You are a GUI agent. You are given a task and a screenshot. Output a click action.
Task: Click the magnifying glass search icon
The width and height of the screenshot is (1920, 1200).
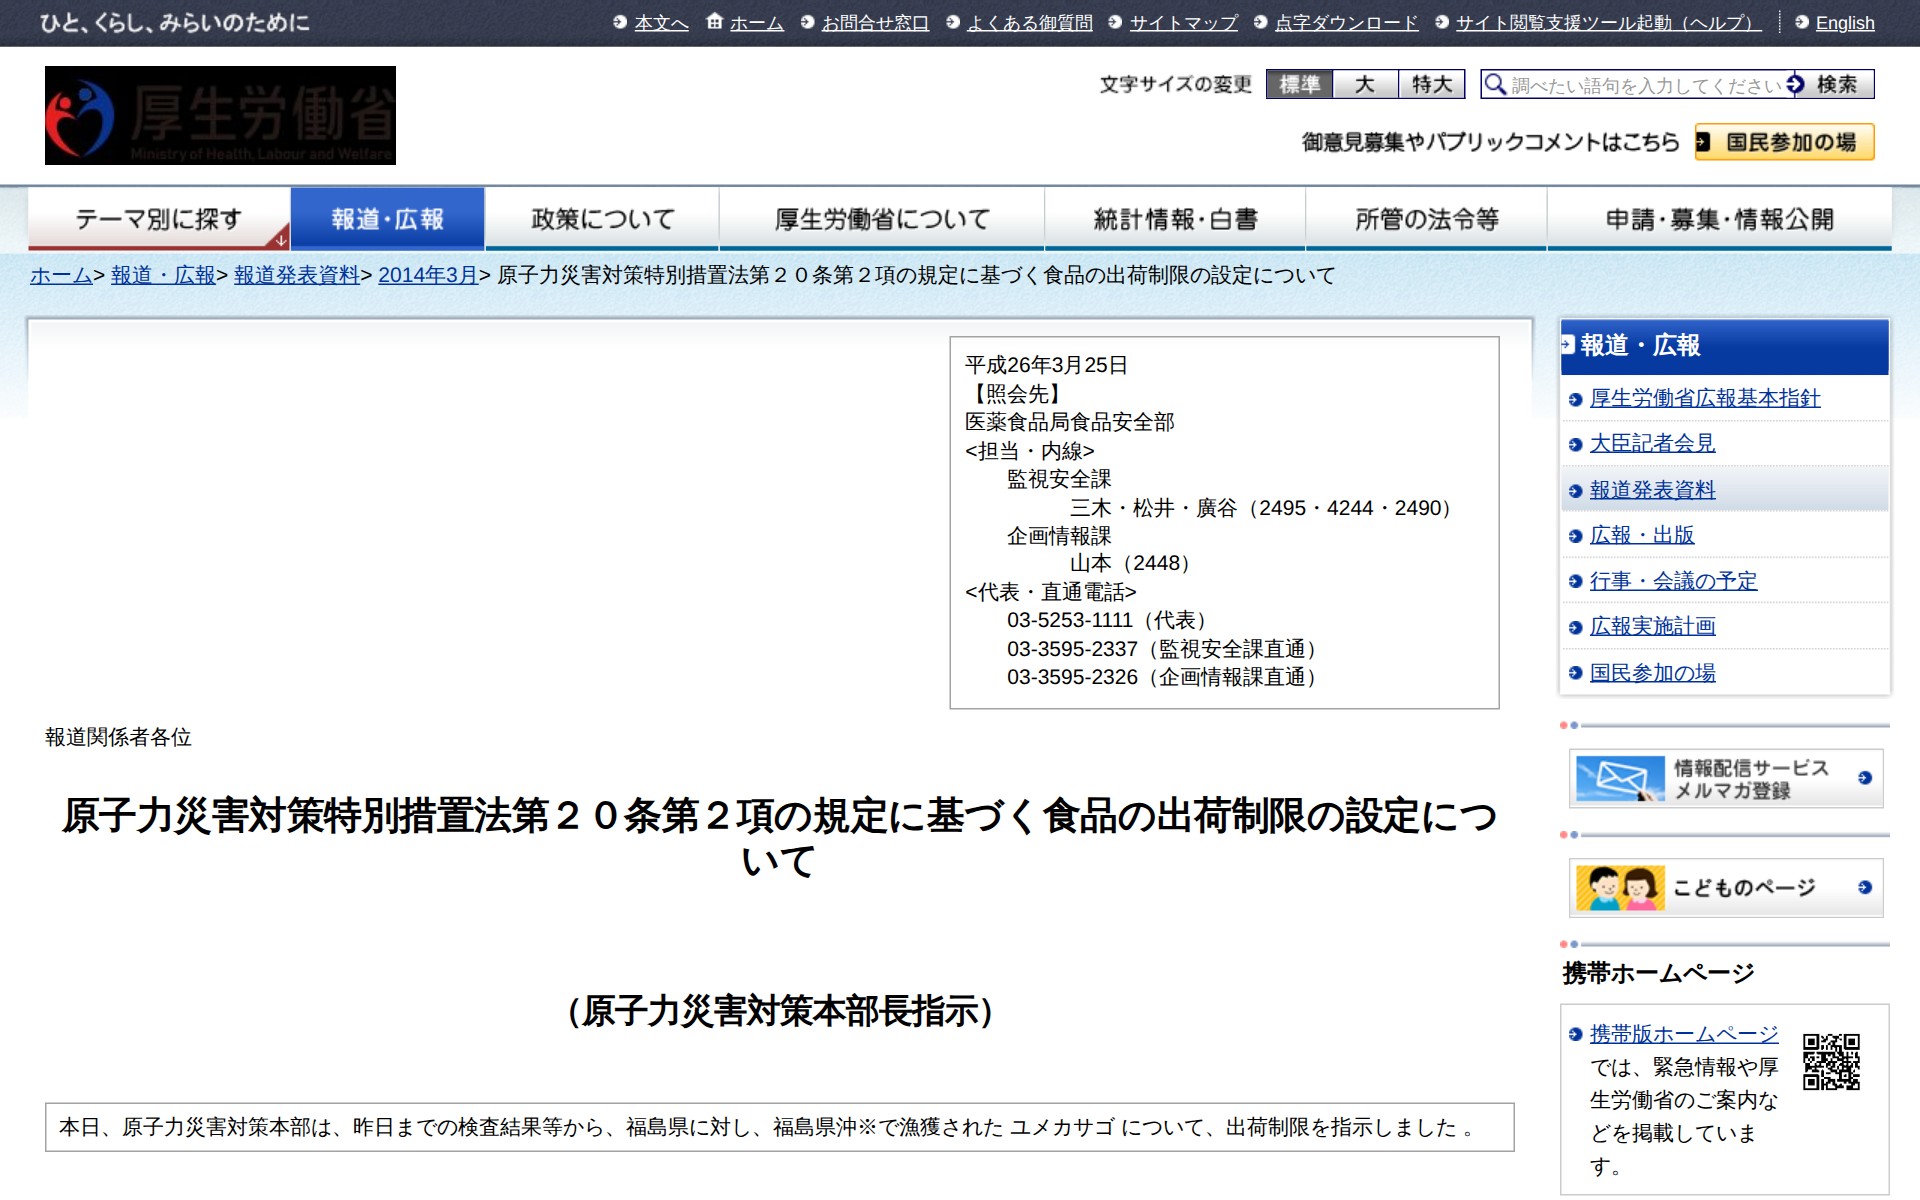pos(1496,85)
